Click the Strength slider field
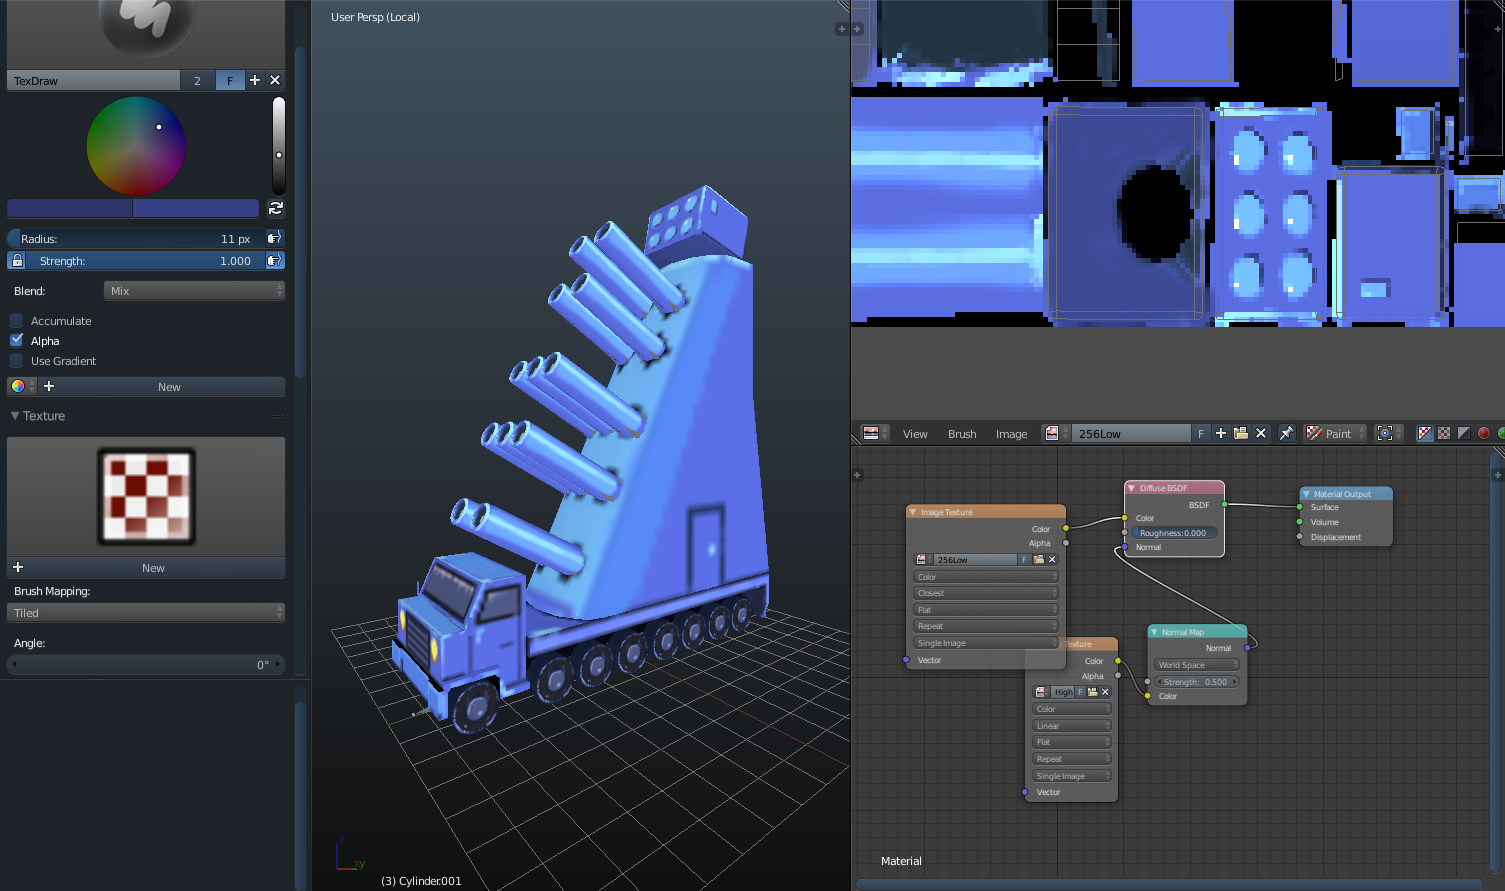The width and height of the screenshot is (1505, 891). 146,261
